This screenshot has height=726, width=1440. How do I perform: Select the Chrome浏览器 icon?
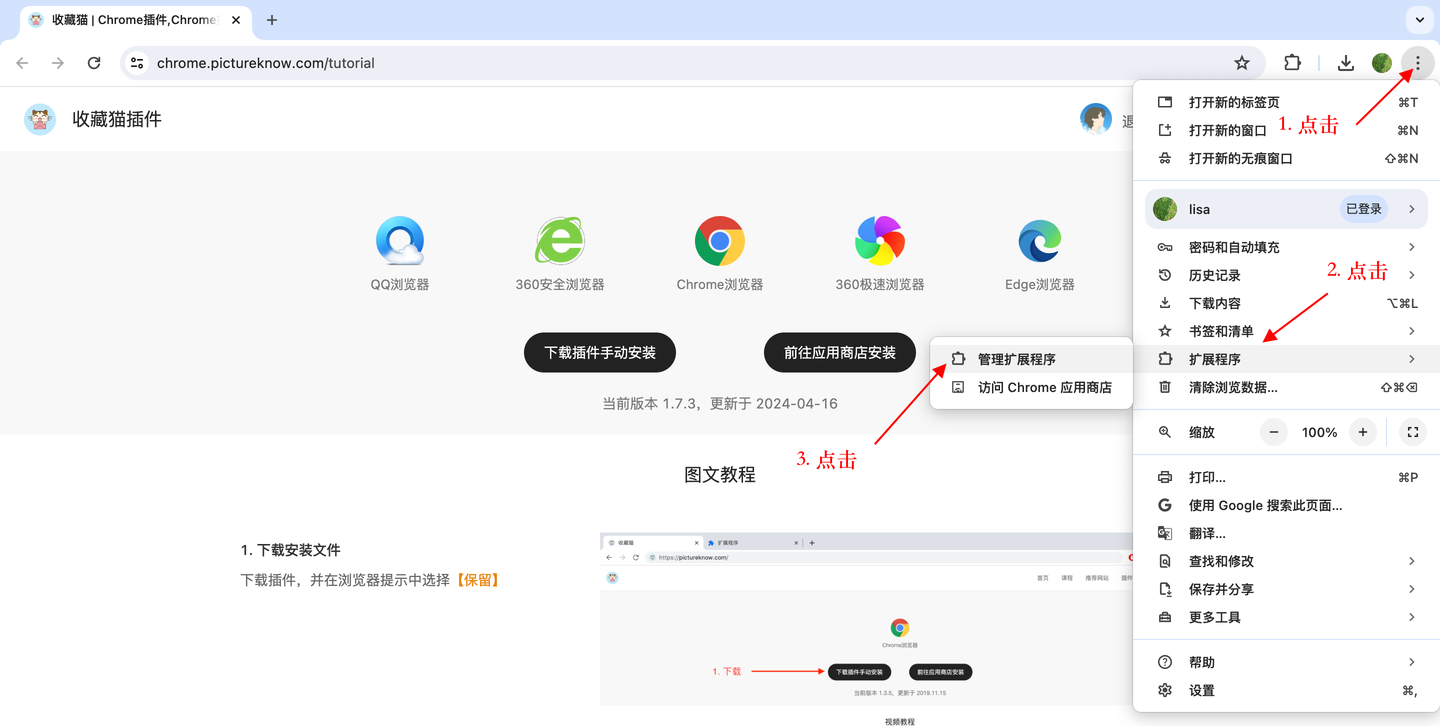720,241
